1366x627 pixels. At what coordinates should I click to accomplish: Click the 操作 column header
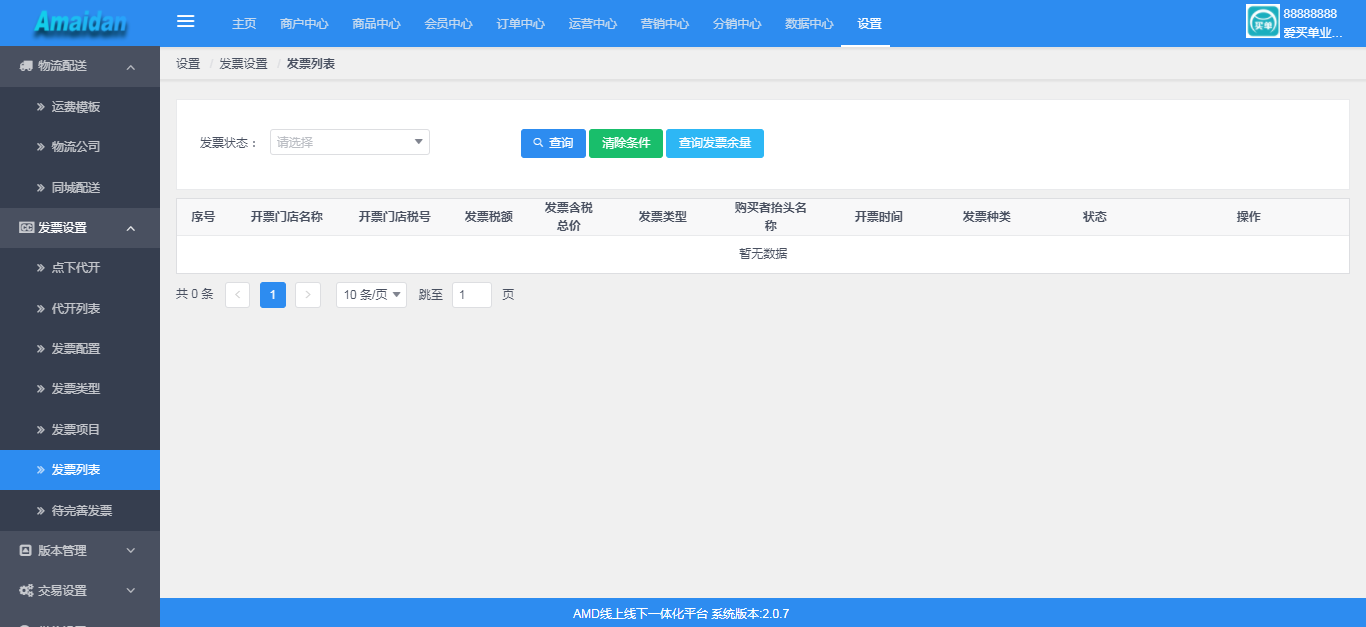1249,217
